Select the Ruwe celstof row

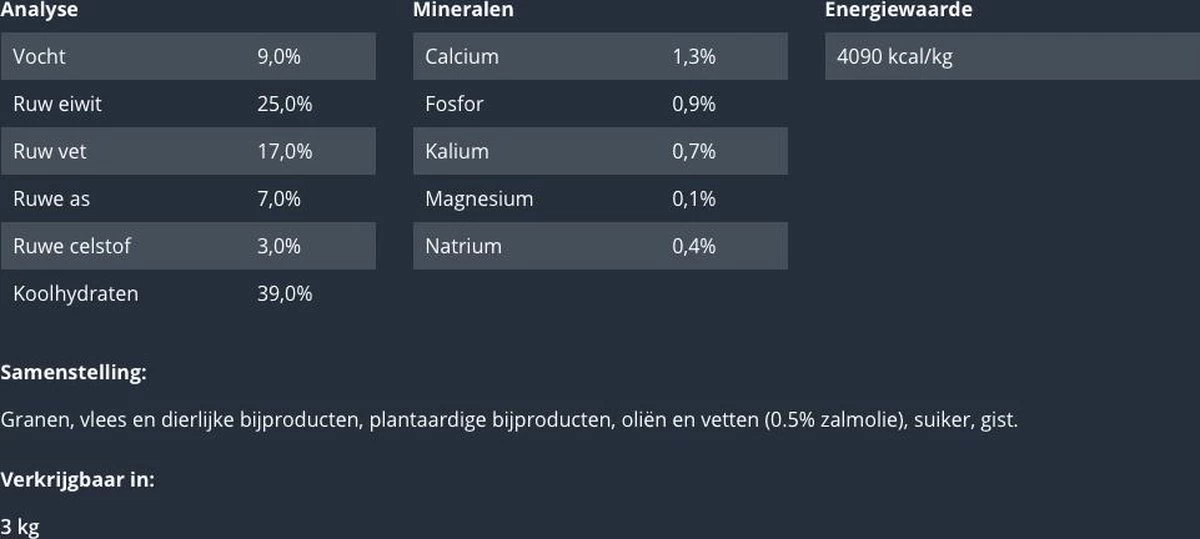pyautogui.click(x=188, y=246)
